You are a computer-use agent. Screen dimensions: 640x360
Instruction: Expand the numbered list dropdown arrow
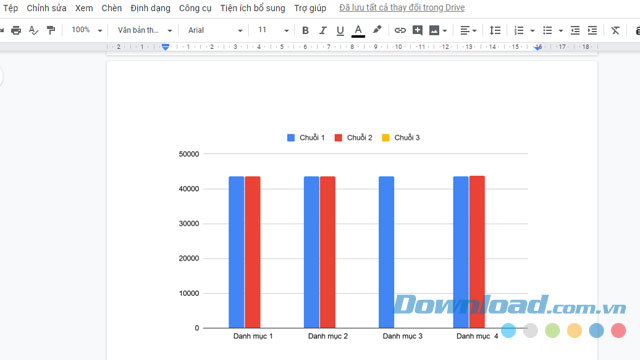pos(532,31)
